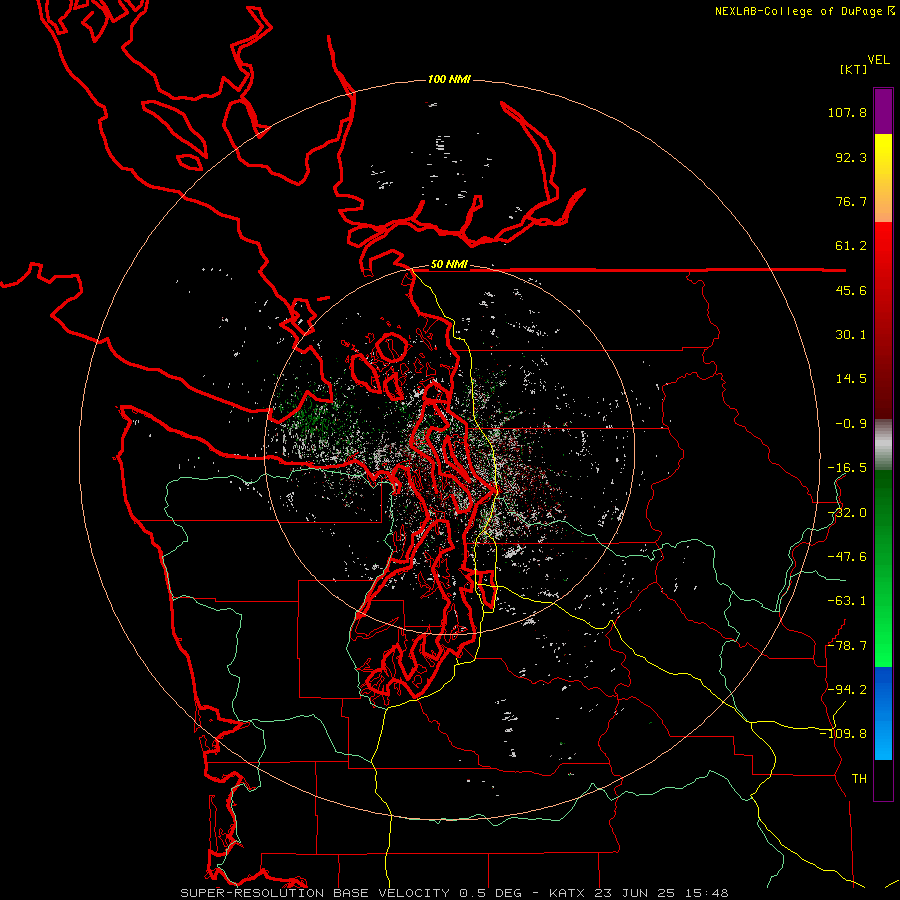Click the -78.7 scale value
Screen dimensions: 900x900
(847, 646)
